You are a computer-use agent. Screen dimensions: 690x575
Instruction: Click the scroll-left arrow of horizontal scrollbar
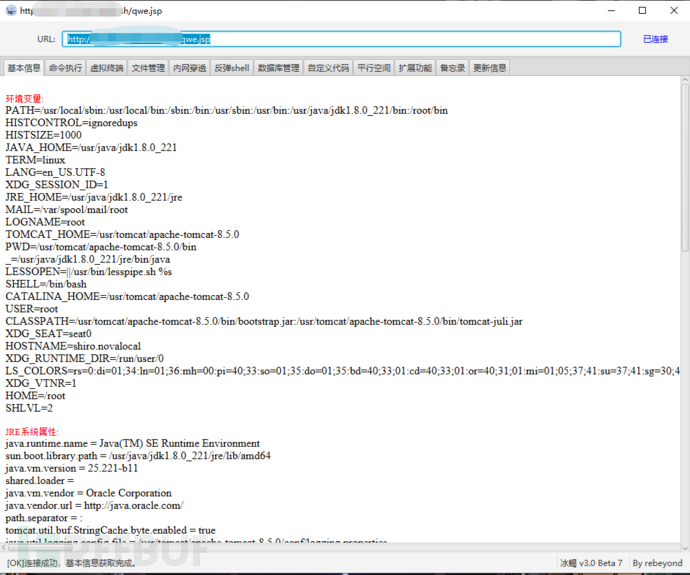coord(4,548)
